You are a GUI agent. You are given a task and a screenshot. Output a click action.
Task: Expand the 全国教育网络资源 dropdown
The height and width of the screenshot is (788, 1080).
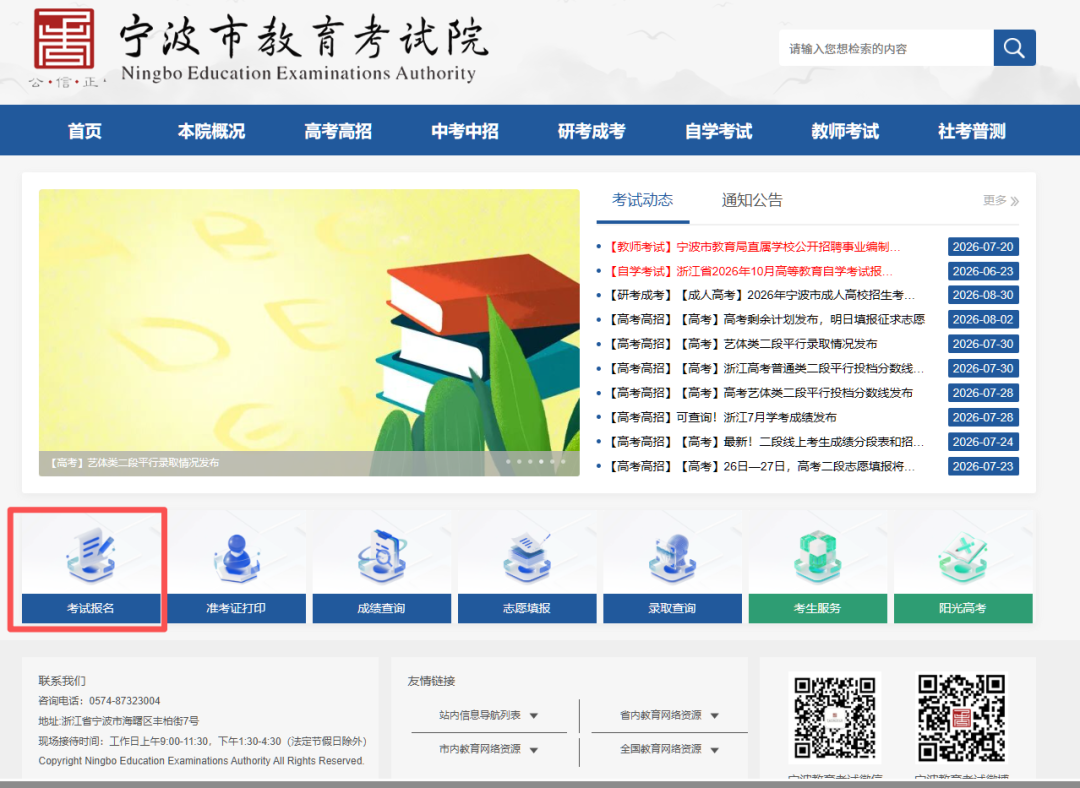(x=669, y=749)
